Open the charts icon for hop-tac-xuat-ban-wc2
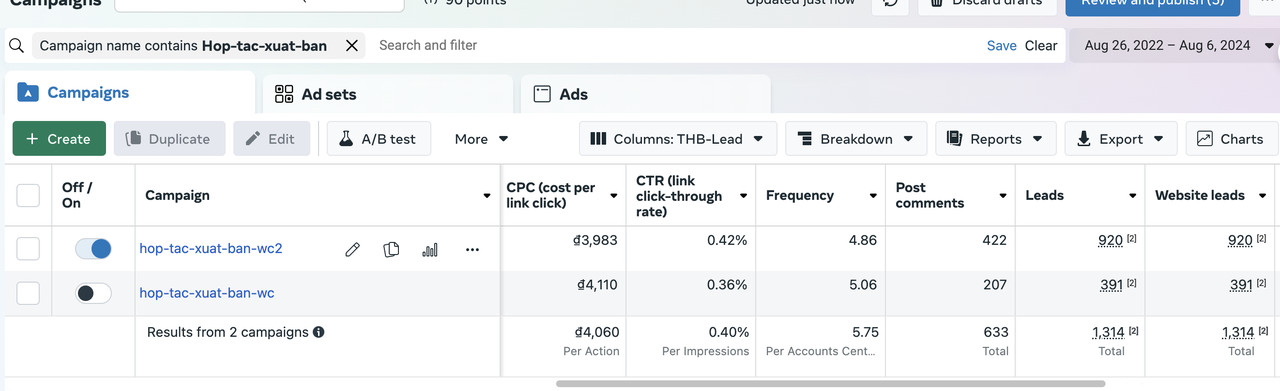This screenshot has height=391, width=1280. (x=430, y=249)
